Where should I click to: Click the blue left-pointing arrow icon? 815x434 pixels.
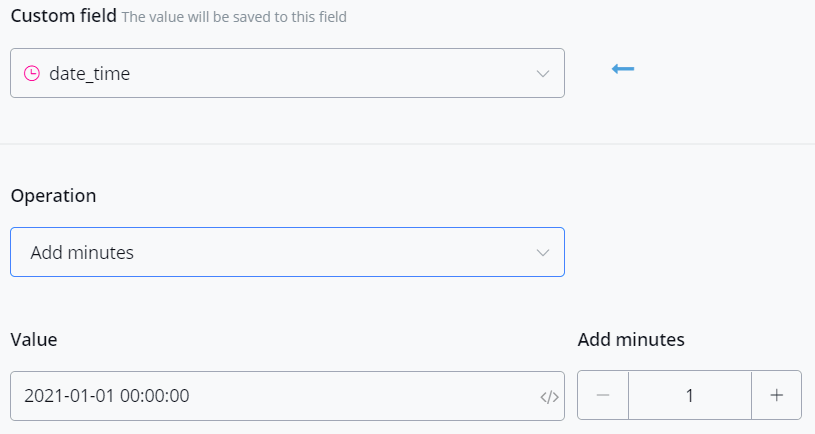[x=623, y=69]
